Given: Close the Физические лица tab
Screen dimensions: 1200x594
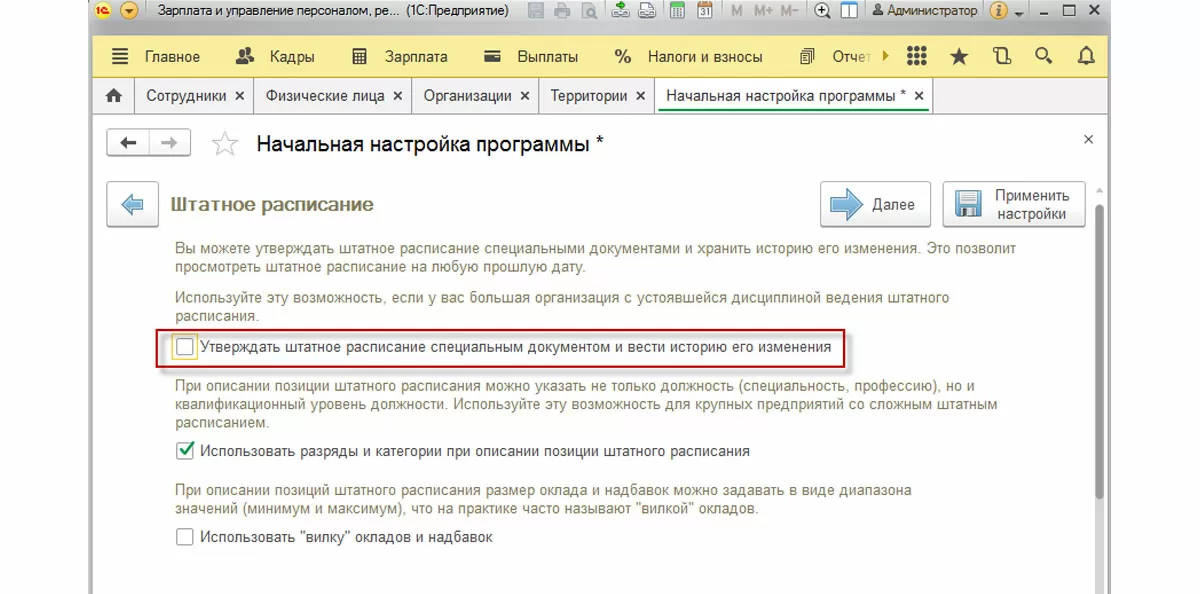Looking at the screenshot, I should coord(397,96).
